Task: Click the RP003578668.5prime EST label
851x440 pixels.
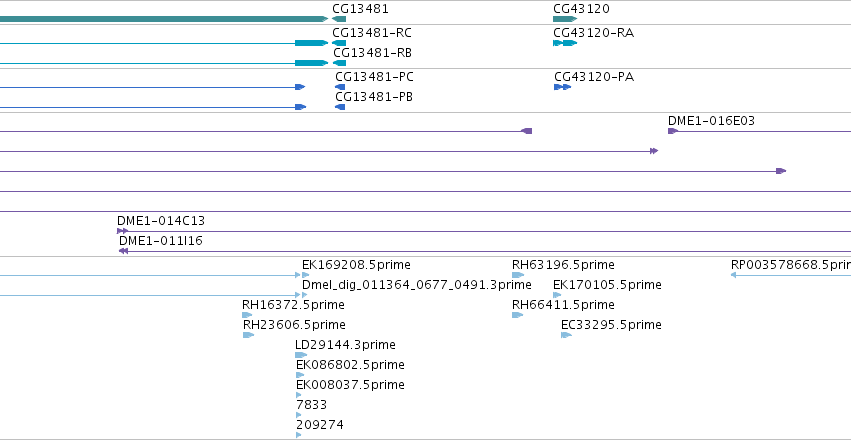Action: (x=791, y=265)
